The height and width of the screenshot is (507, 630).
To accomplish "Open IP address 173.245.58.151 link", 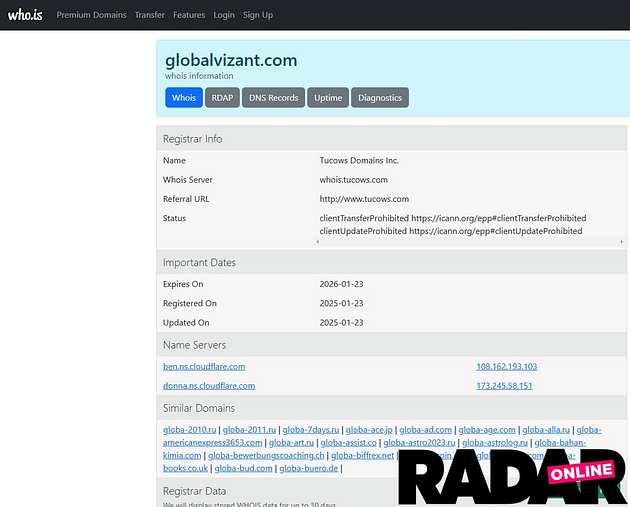I will point(504,386).
